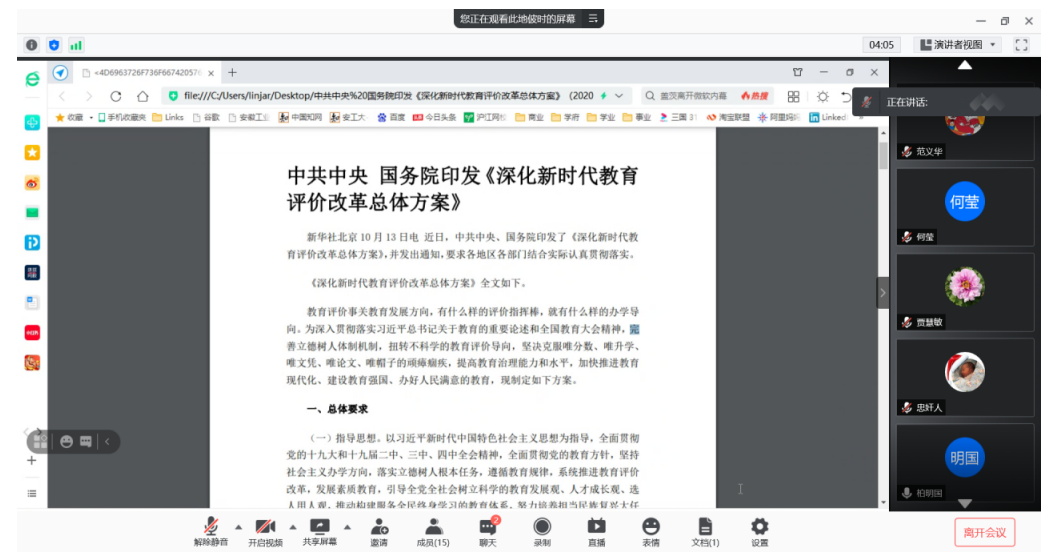
Task: Turn on the camera (开启视频)
Action: tap(265, 532)
